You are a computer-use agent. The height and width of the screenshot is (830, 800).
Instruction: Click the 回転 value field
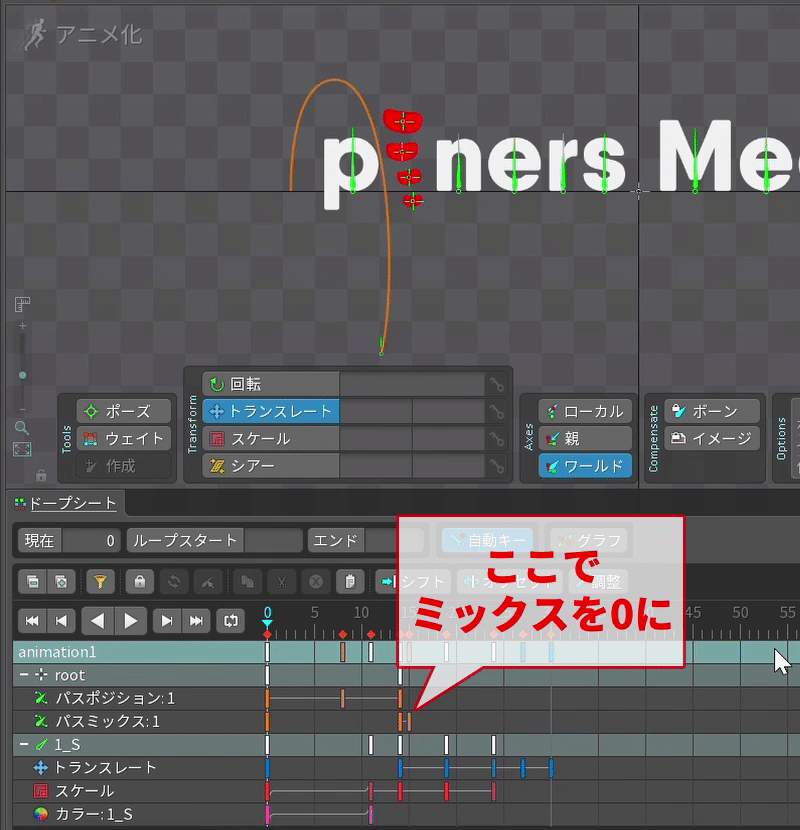point(412,384)
